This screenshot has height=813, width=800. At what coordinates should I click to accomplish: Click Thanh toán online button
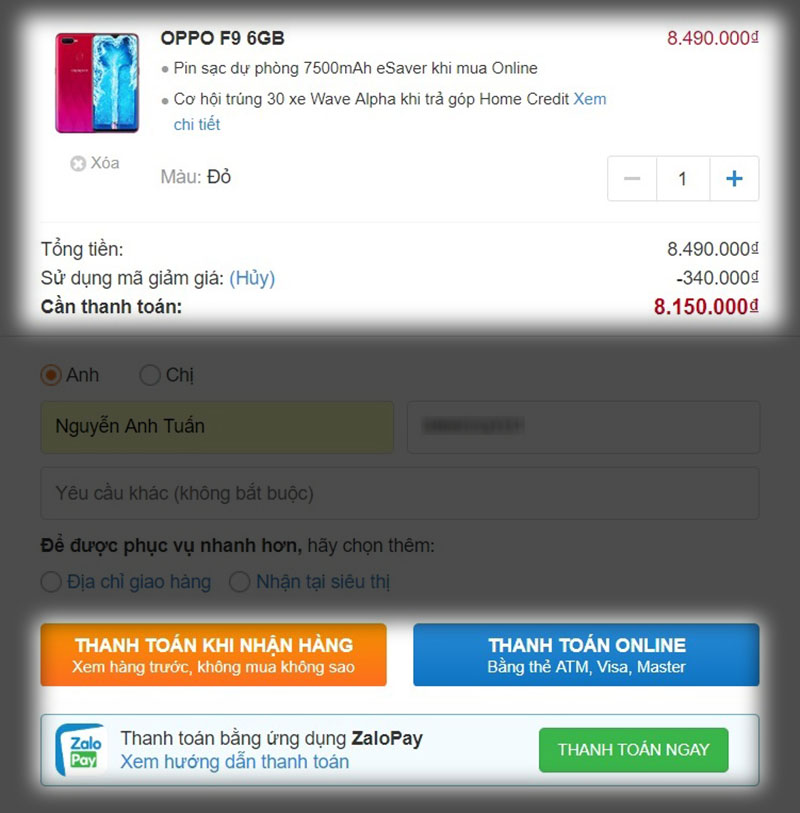click(586, 655)
